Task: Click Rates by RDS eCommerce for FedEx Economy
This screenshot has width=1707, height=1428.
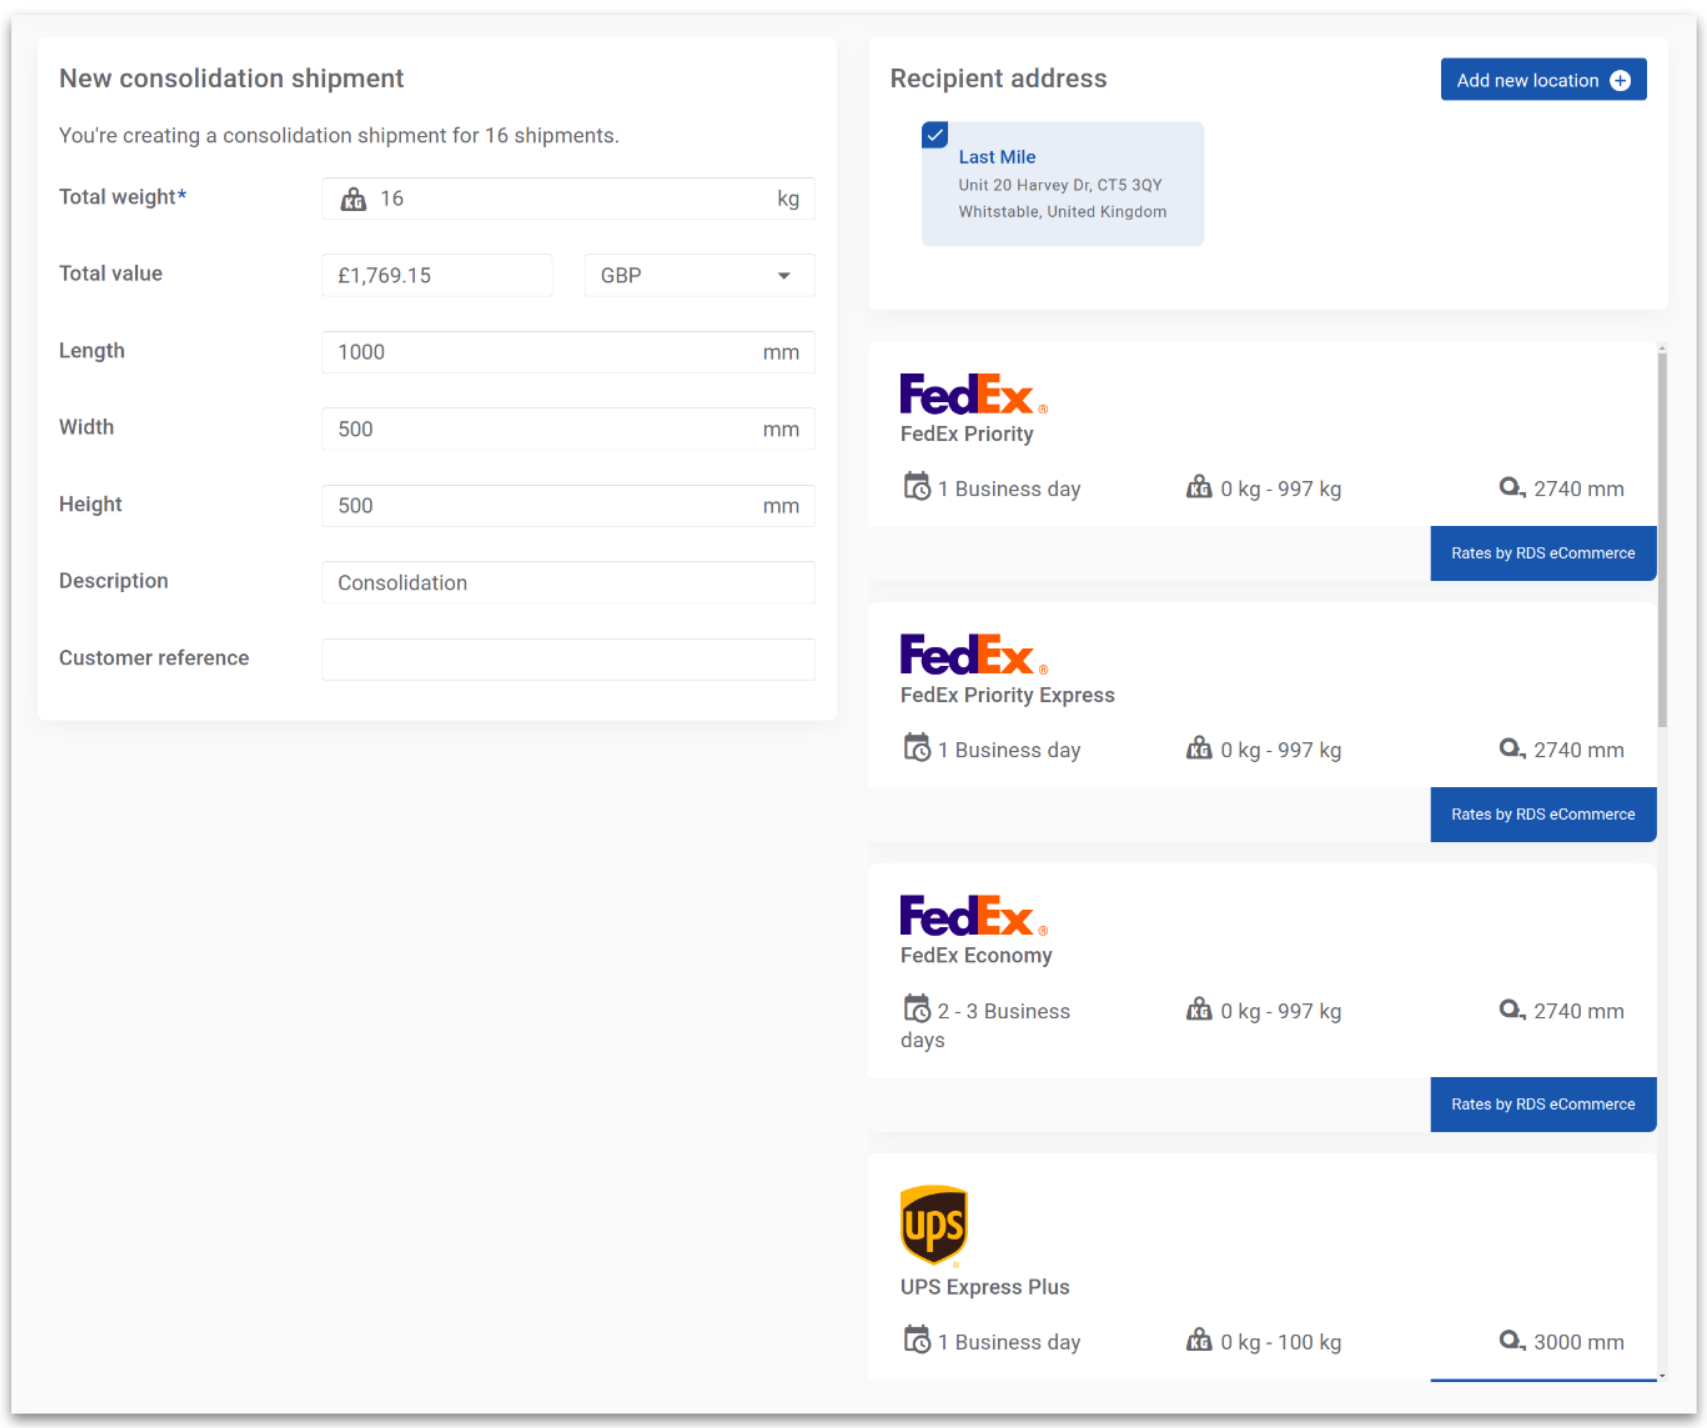Action: (1542, 1104)
